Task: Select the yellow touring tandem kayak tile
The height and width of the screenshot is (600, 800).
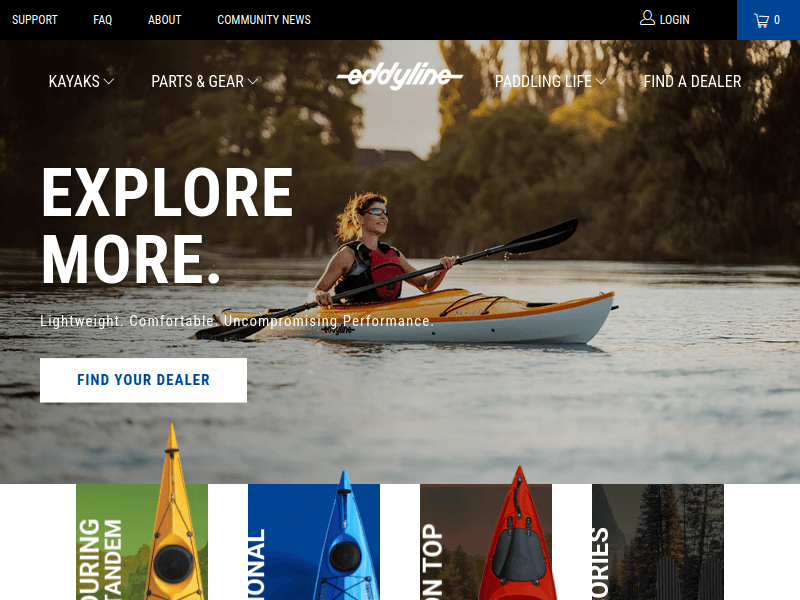Action: [142, 542]
